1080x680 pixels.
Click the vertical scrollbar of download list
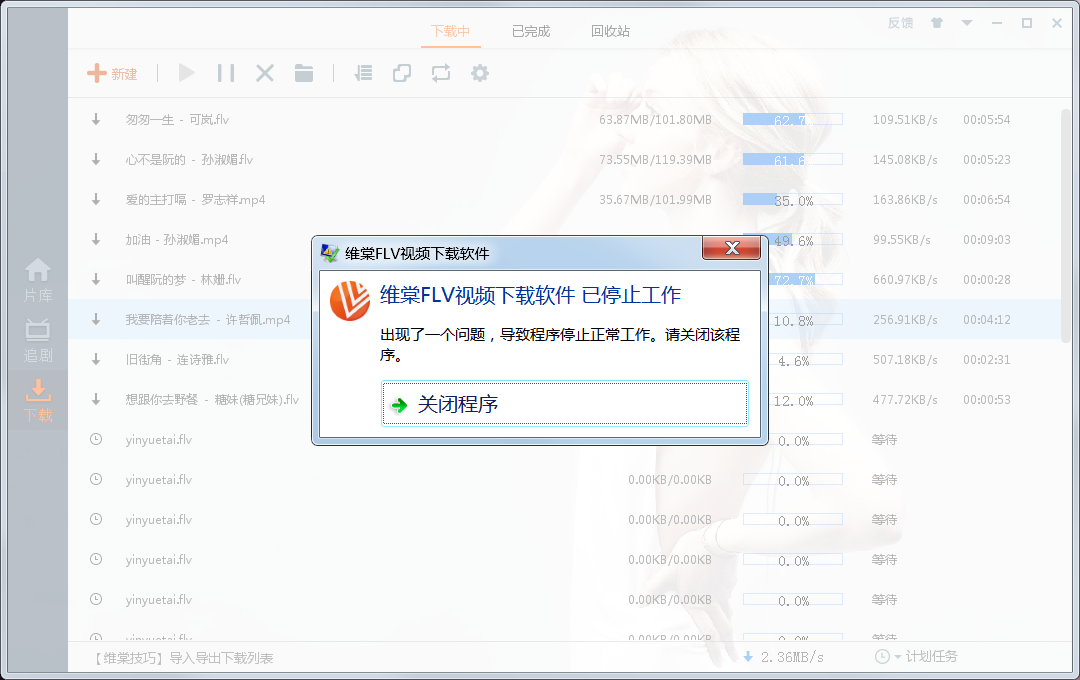[1066, 224]
